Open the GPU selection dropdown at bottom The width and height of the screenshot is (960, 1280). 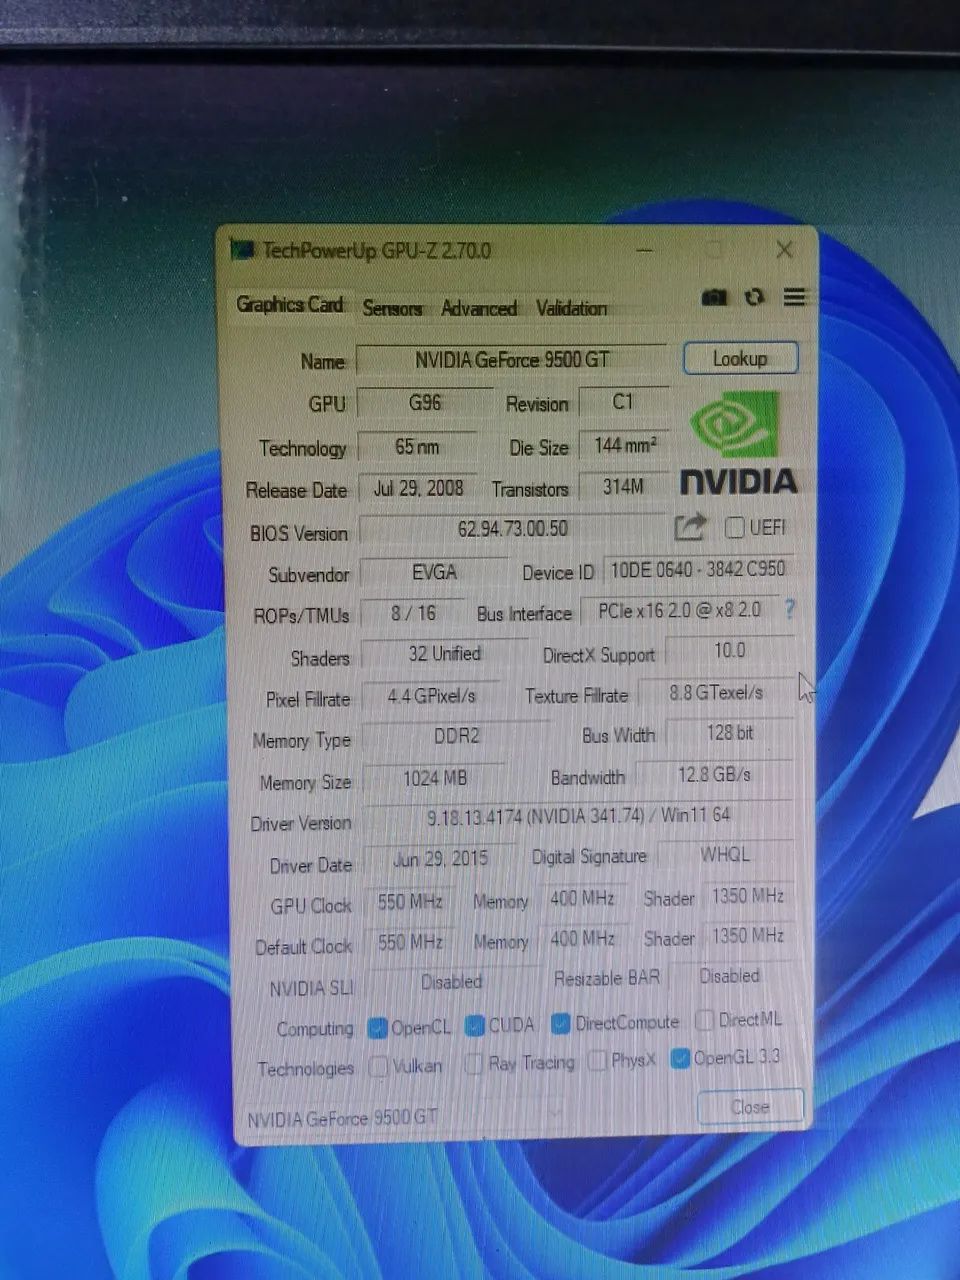(x=405, y=1117)
